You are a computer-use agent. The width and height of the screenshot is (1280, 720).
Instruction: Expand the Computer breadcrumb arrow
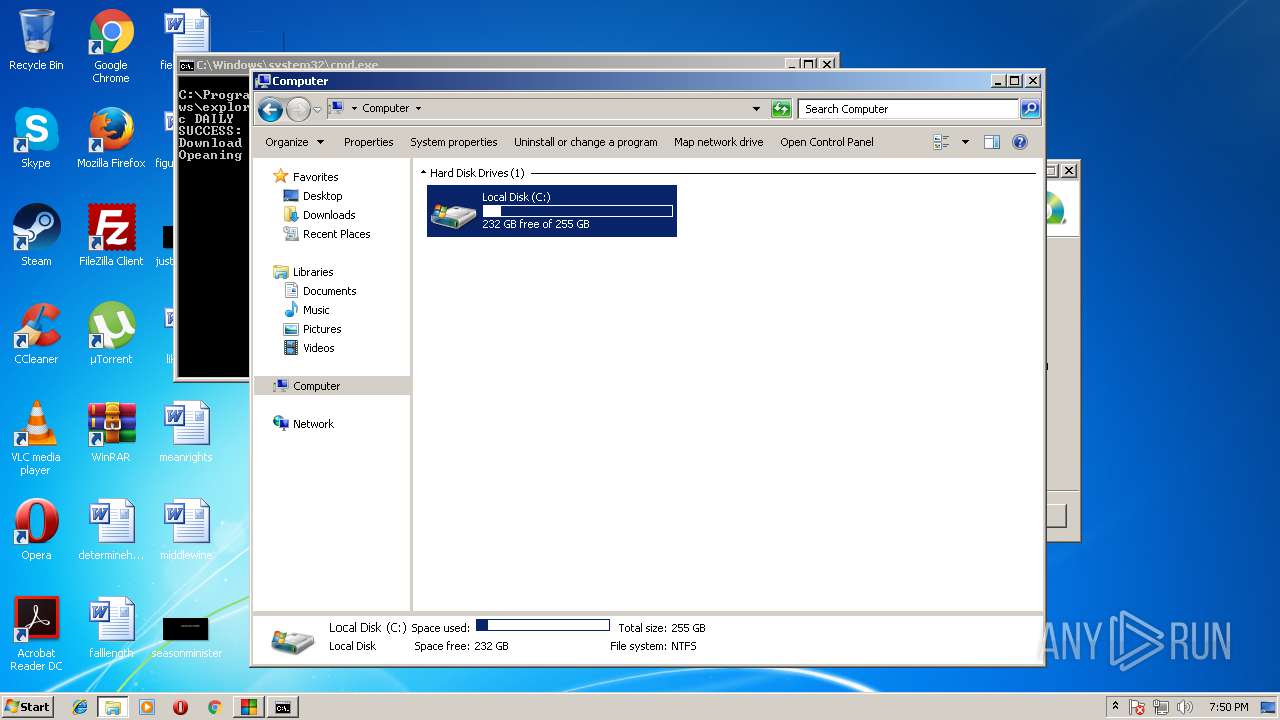[418, 108]
